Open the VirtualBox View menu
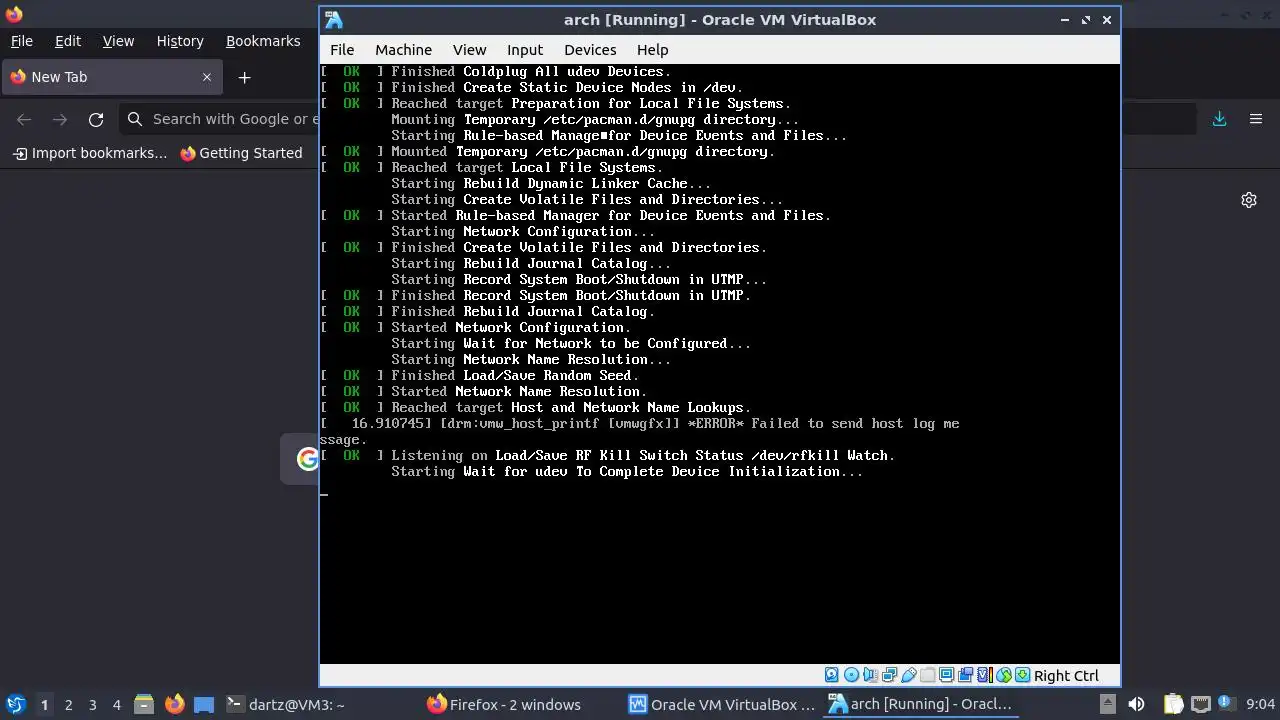This screenshot has width=1280, height=720. (x=469, y=50)
